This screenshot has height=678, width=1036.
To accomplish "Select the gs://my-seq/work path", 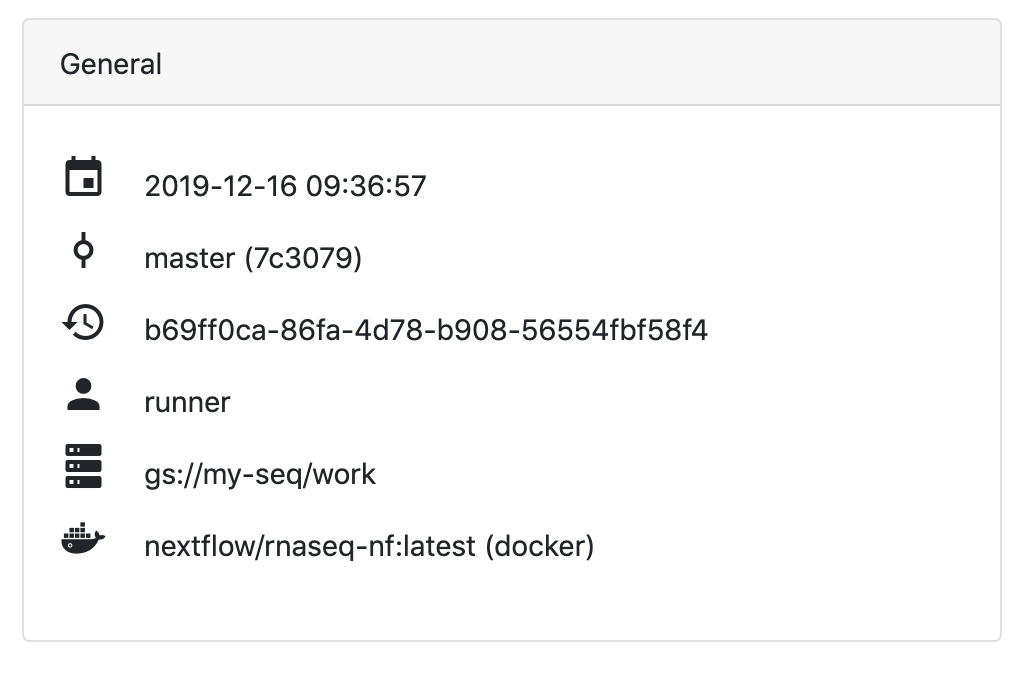I will pyautogui.click(x=260, y=474).
